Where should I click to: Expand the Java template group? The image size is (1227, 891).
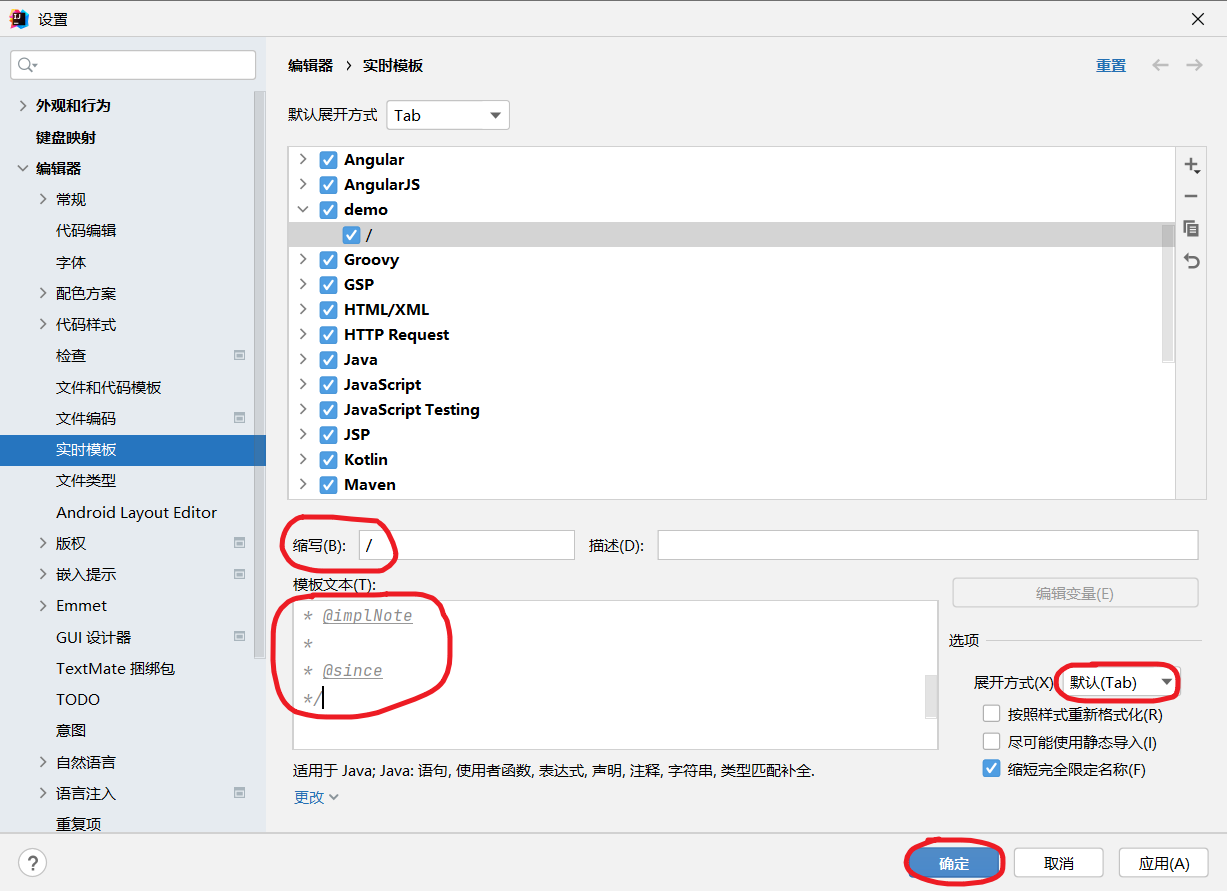point(303,360)
